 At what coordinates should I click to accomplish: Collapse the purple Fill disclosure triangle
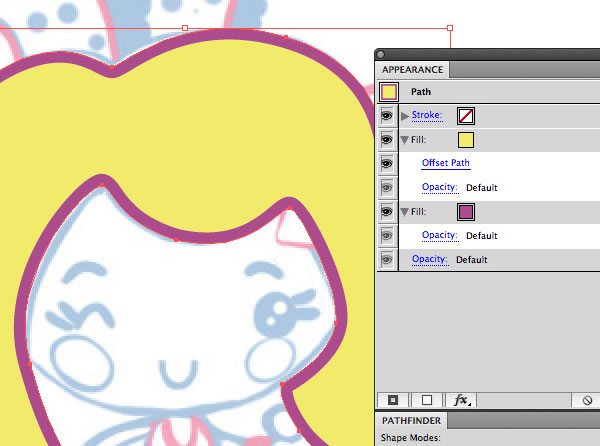(404, 212)
